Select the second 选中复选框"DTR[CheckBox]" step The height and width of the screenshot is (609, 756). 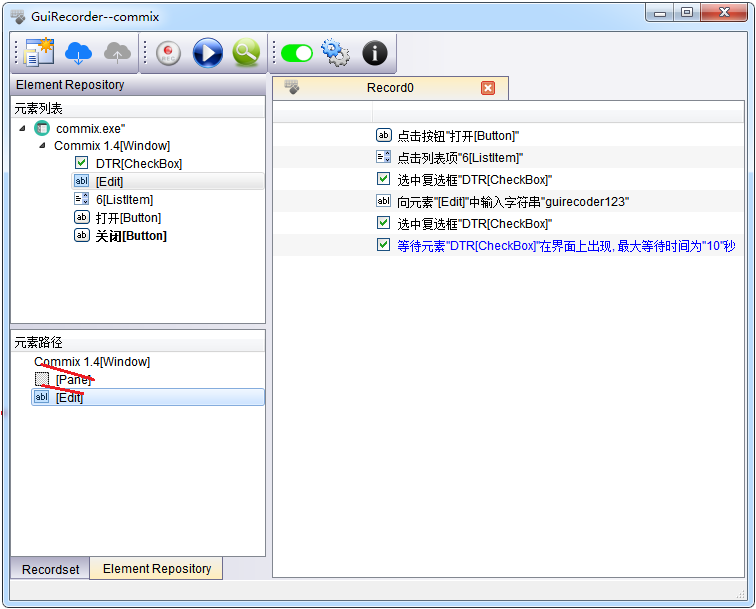pos(474,224)
